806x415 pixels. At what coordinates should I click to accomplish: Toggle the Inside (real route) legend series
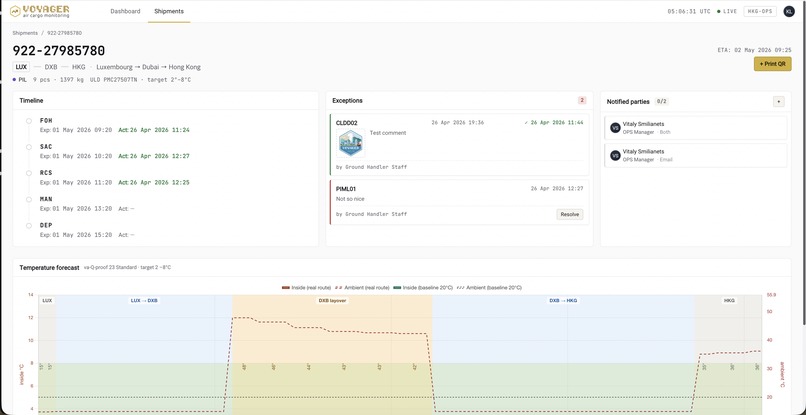pyautogui.click(x=305, y=287)
